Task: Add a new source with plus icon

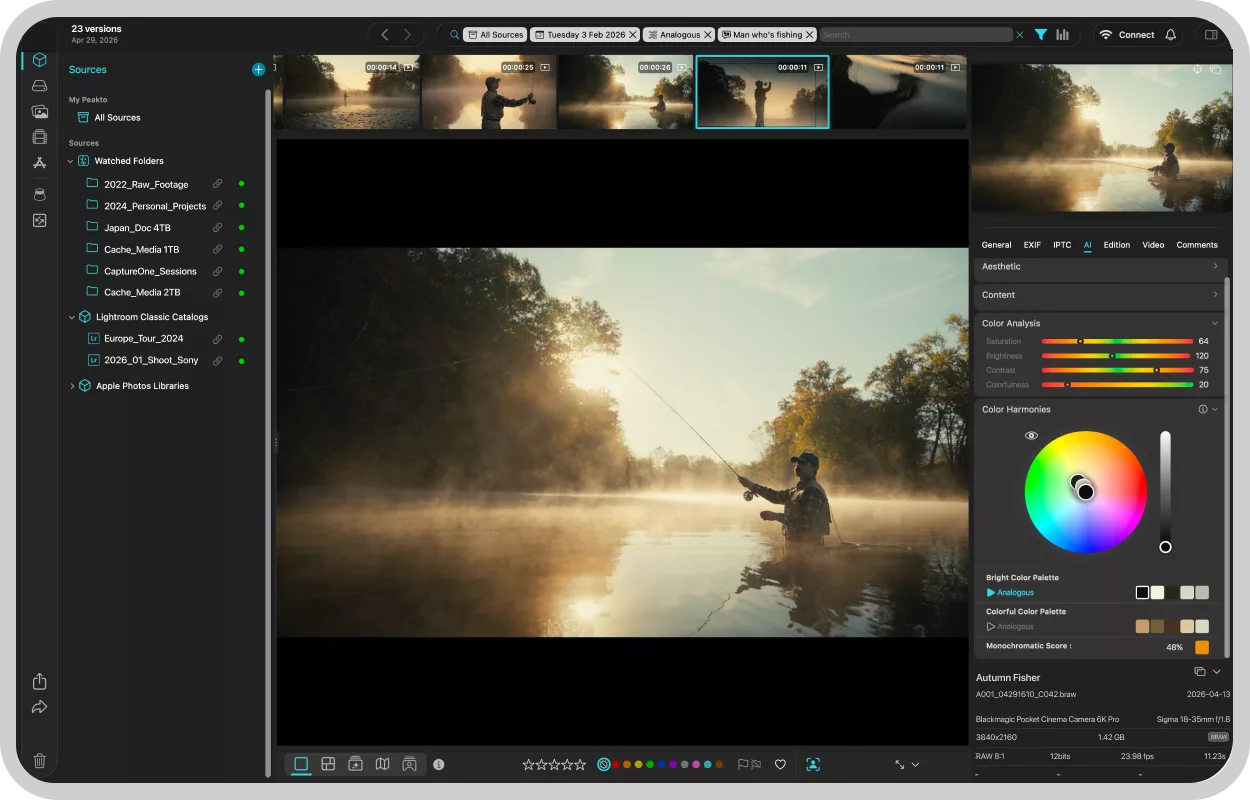Action: pos(258,70)
